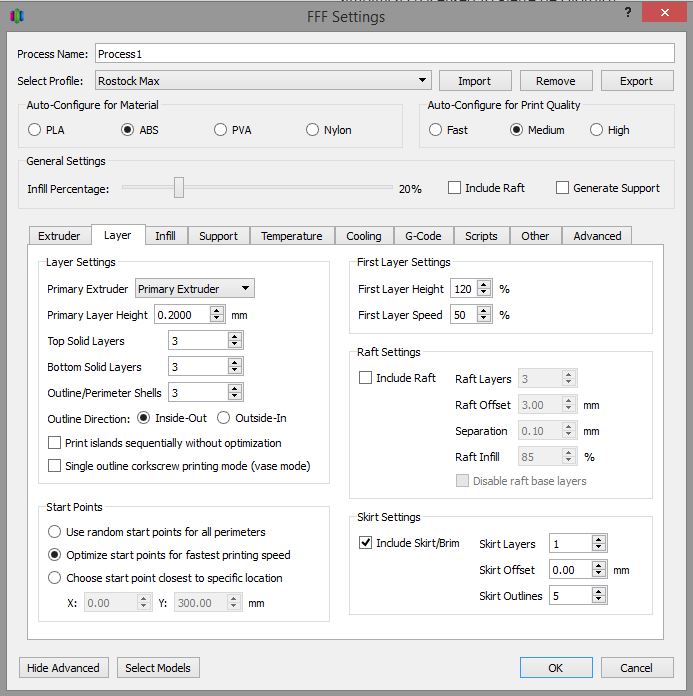Uncheck the Include Skirt/Brim checkbox

(366, 543)
